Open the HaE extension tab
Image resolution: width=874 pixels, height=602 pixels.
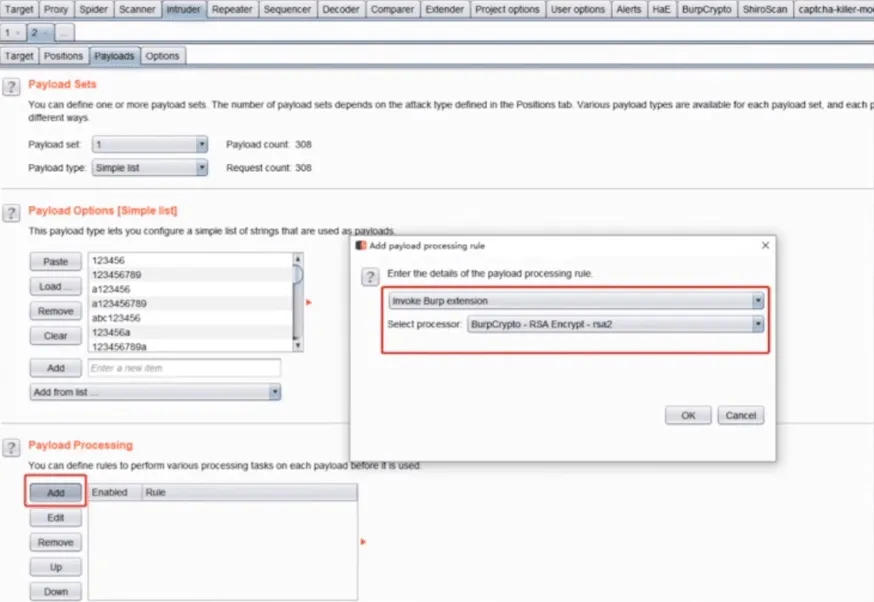[662, 9]
